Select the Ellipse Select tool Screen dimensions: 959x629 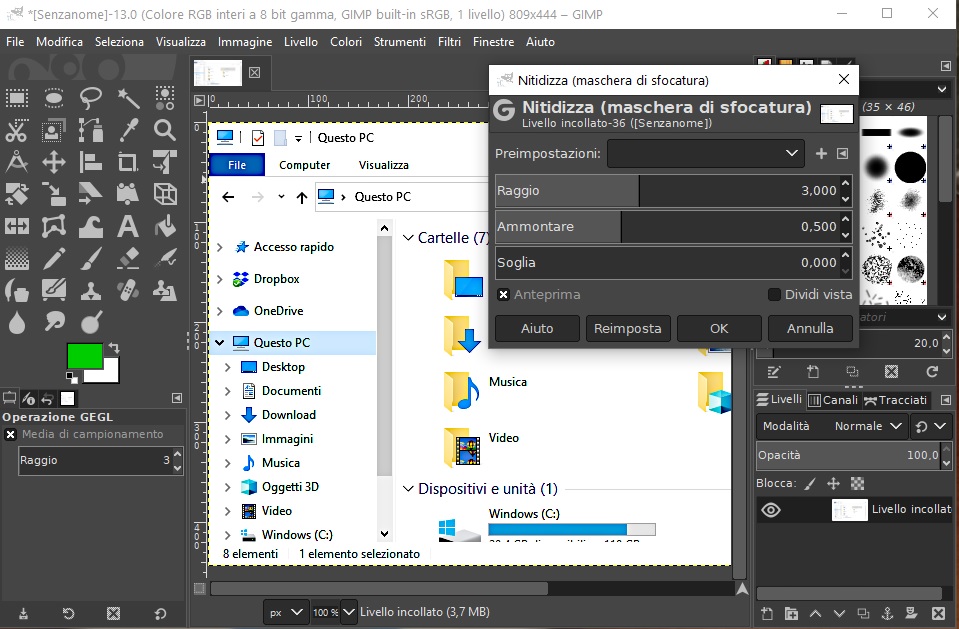click(x=54, y=98)
